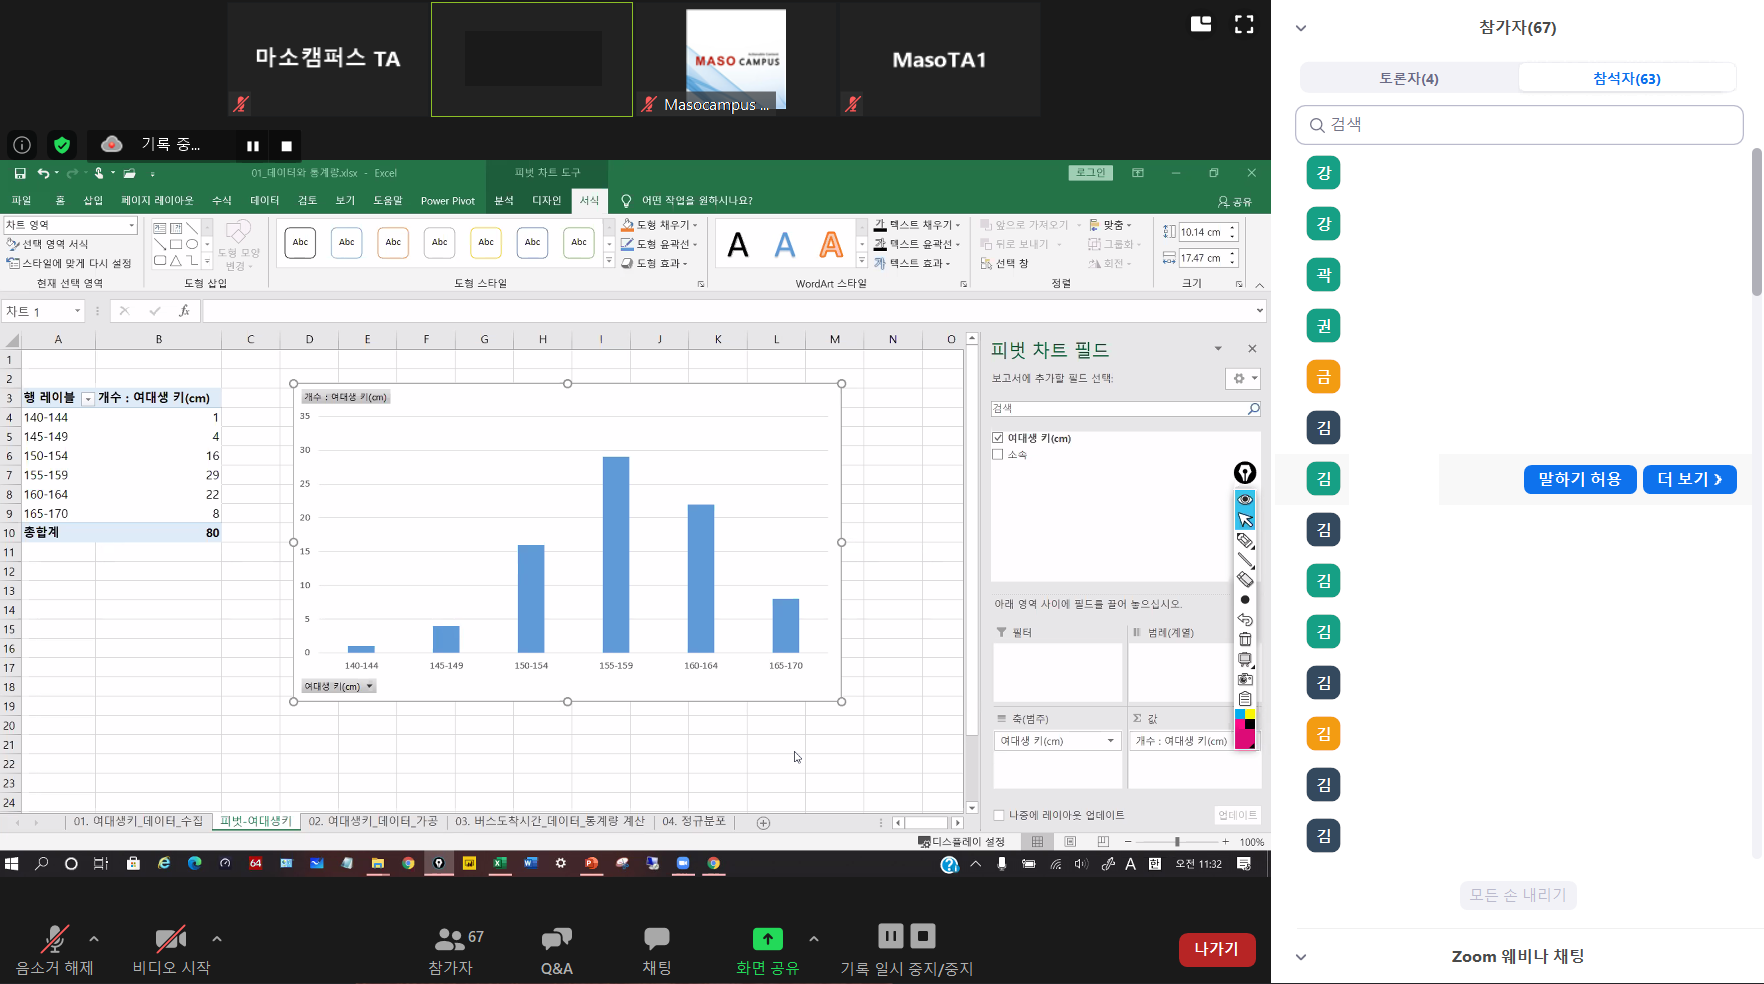This screenshot has width=1764, height=984.
Task: Open participants list icon in toolbar
Action: (450, 939)
